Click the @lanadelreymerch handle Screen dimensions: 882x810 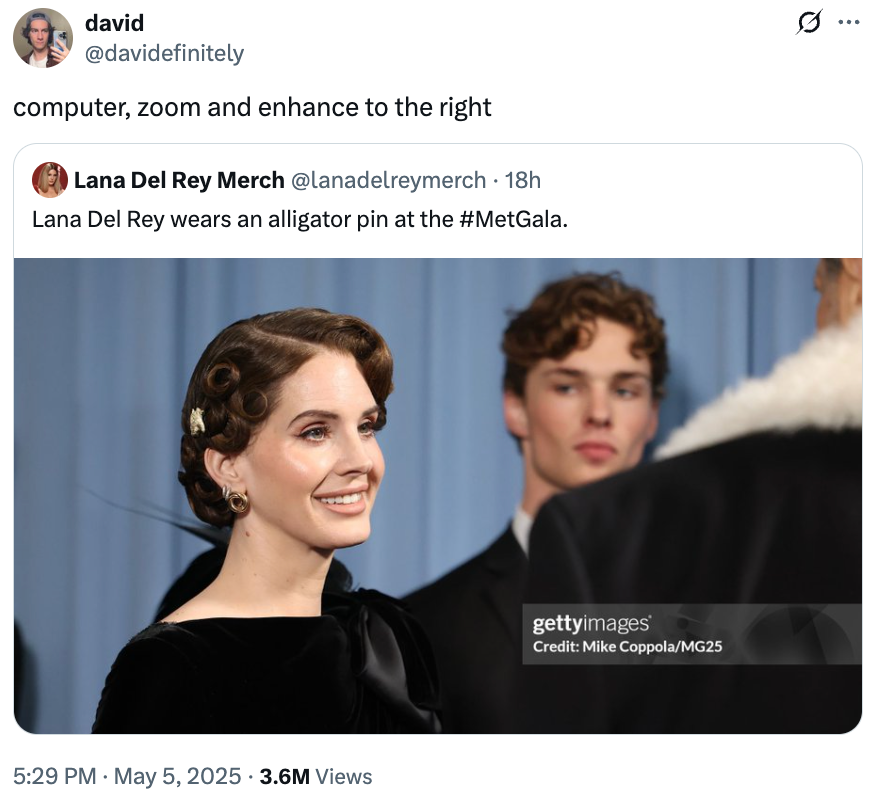click(388, 180)
